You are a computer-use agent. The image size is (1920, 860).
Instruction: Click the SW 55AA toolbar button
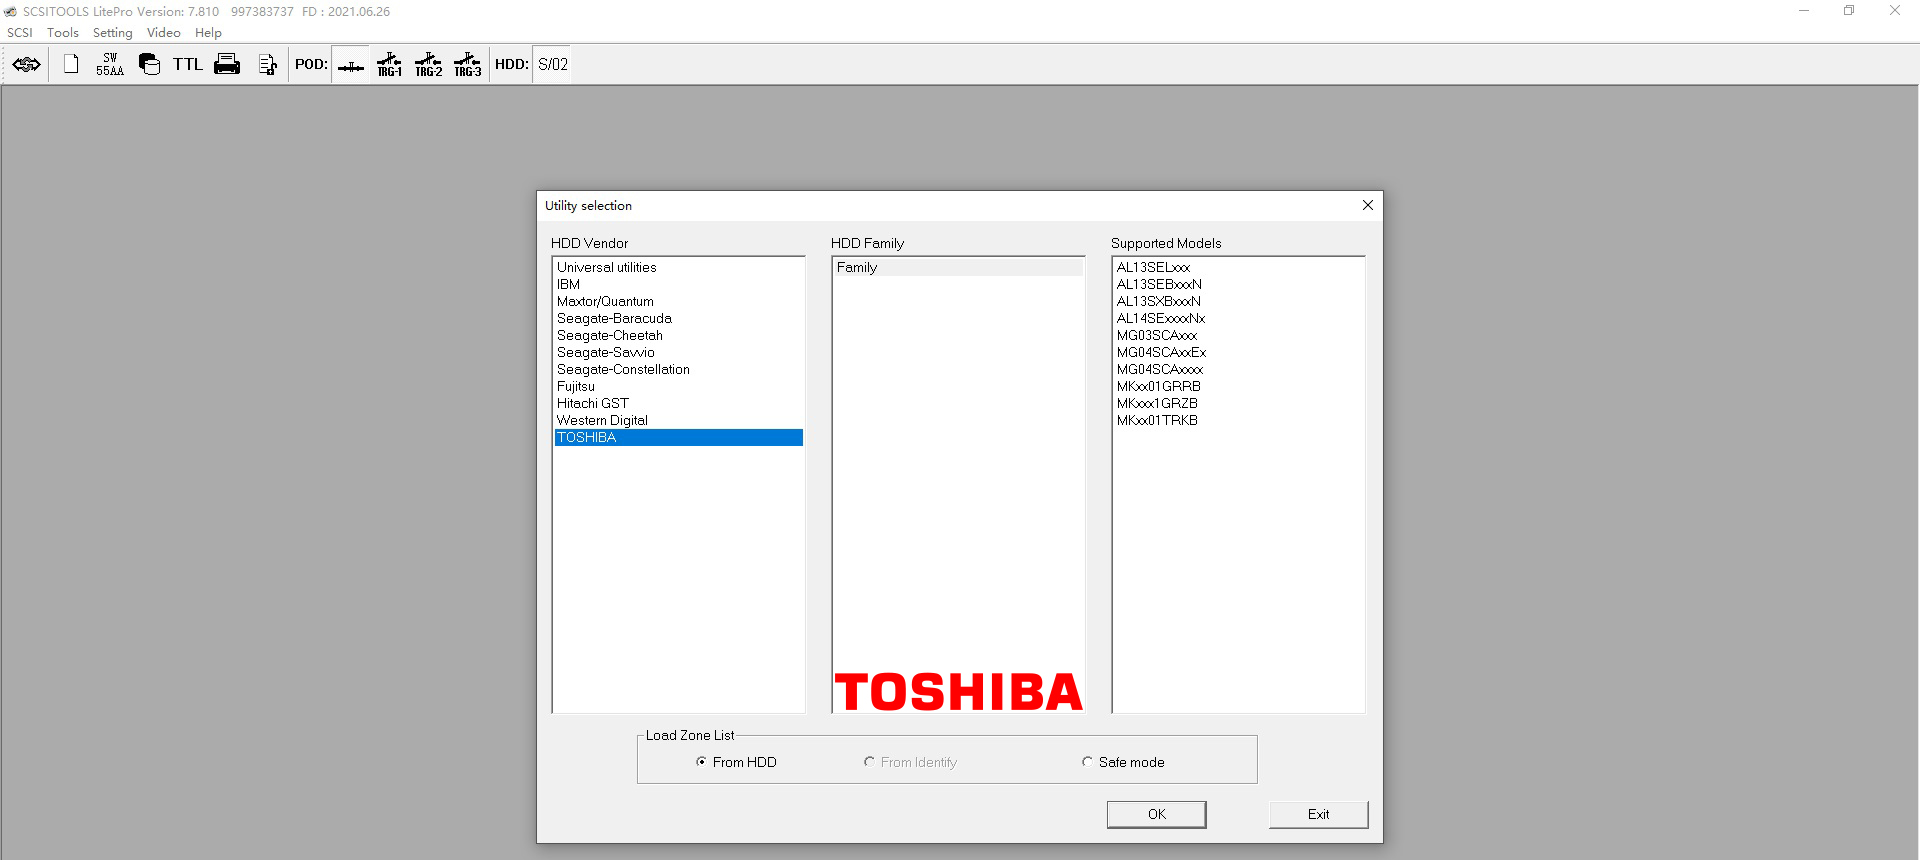(110, 65)
